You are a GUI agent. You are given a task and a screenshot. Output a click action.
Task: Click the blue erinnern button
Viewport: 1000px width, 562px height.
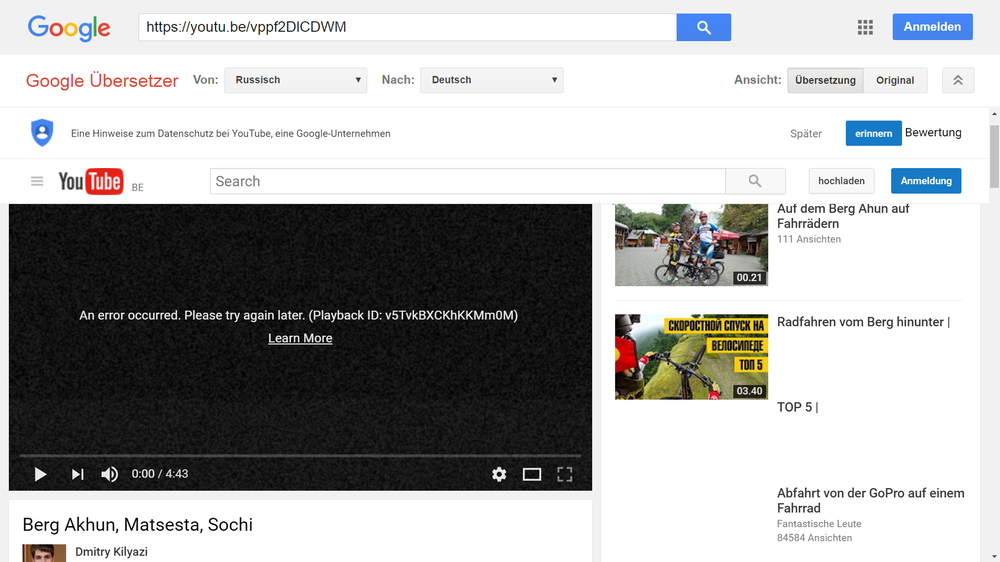[873, 133]
